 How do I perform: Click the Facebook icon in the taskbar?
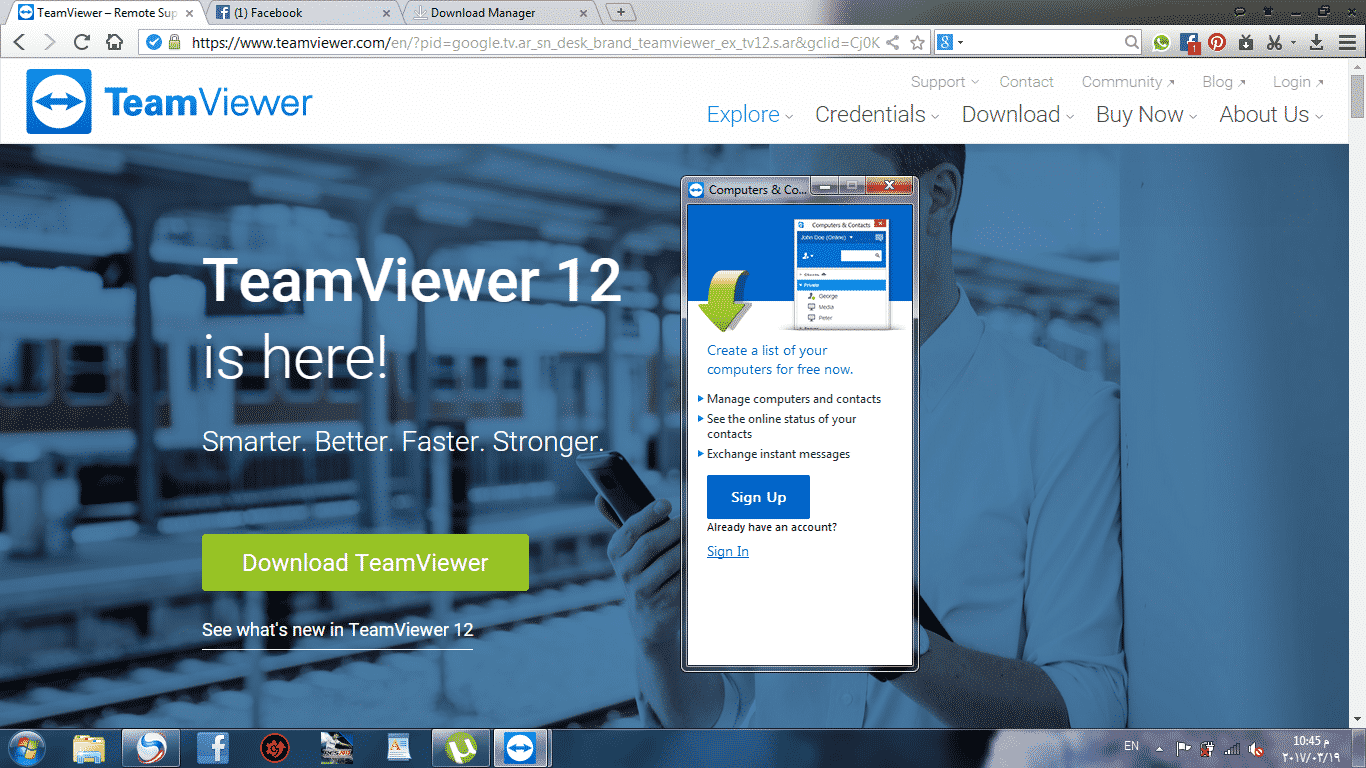tap(213, 748)
